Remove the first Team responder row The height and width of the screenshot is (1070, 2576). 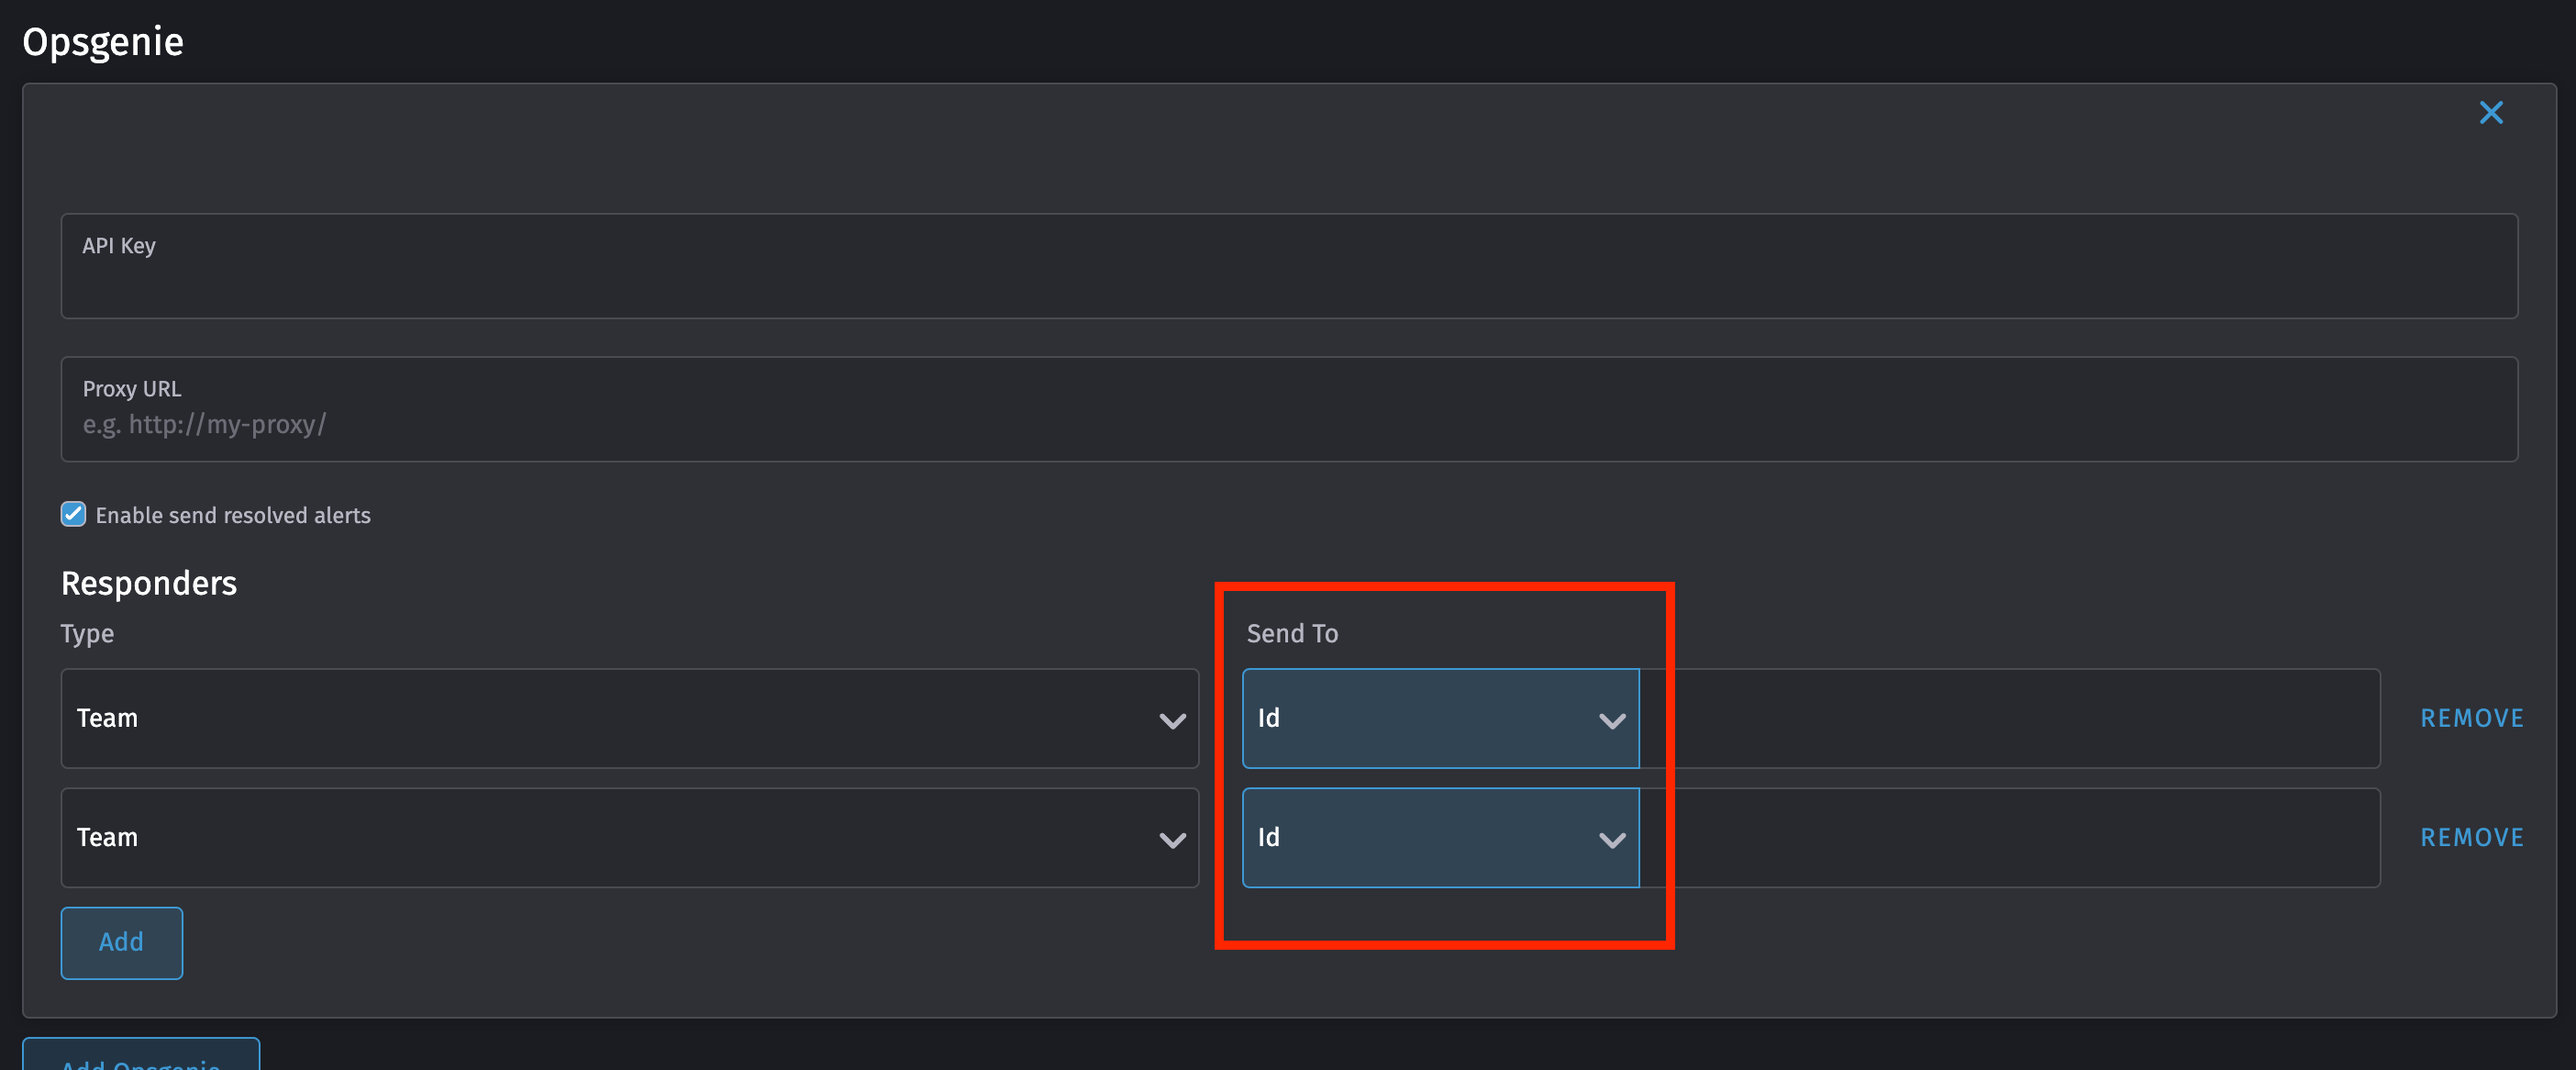[2471, 718]
